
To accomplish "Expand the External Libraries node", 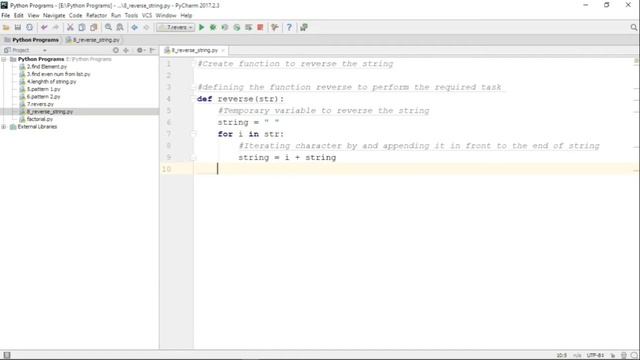I will (4, 127).
